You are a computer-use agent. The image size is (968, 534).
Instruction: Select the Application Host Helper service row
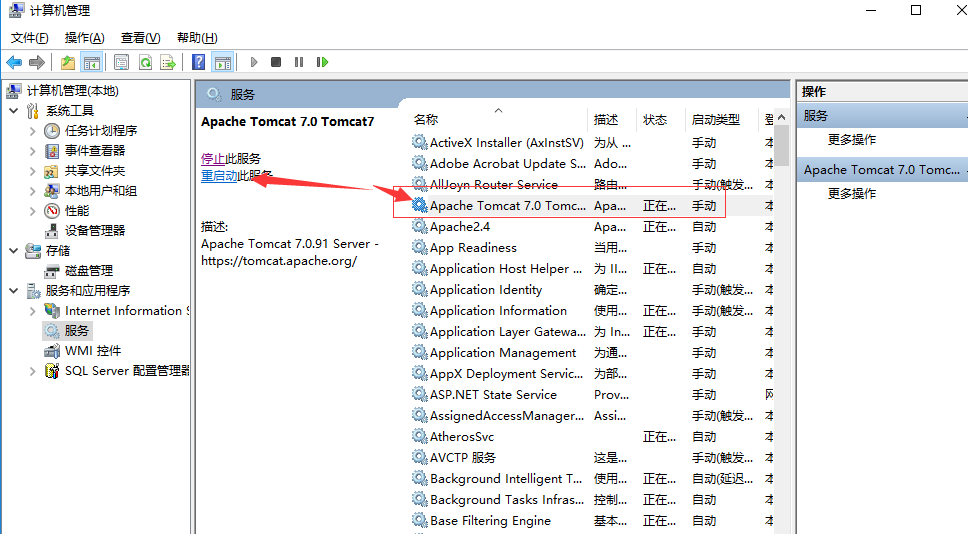(x=591, y=269)
